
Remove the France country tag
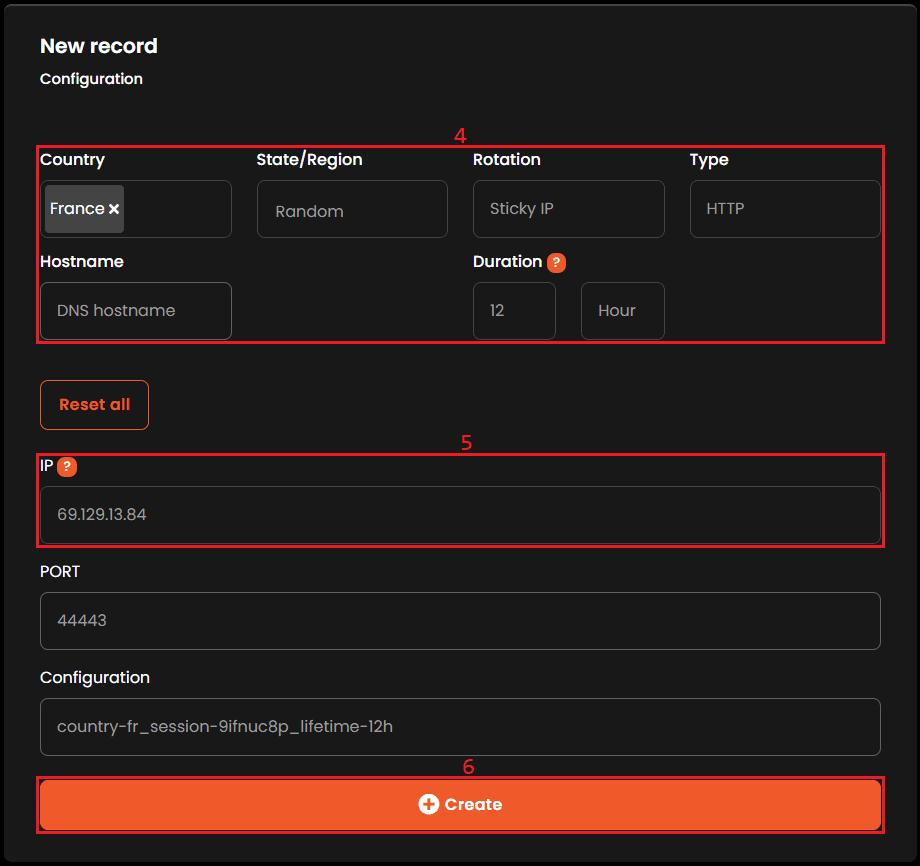tap(114, 209)
